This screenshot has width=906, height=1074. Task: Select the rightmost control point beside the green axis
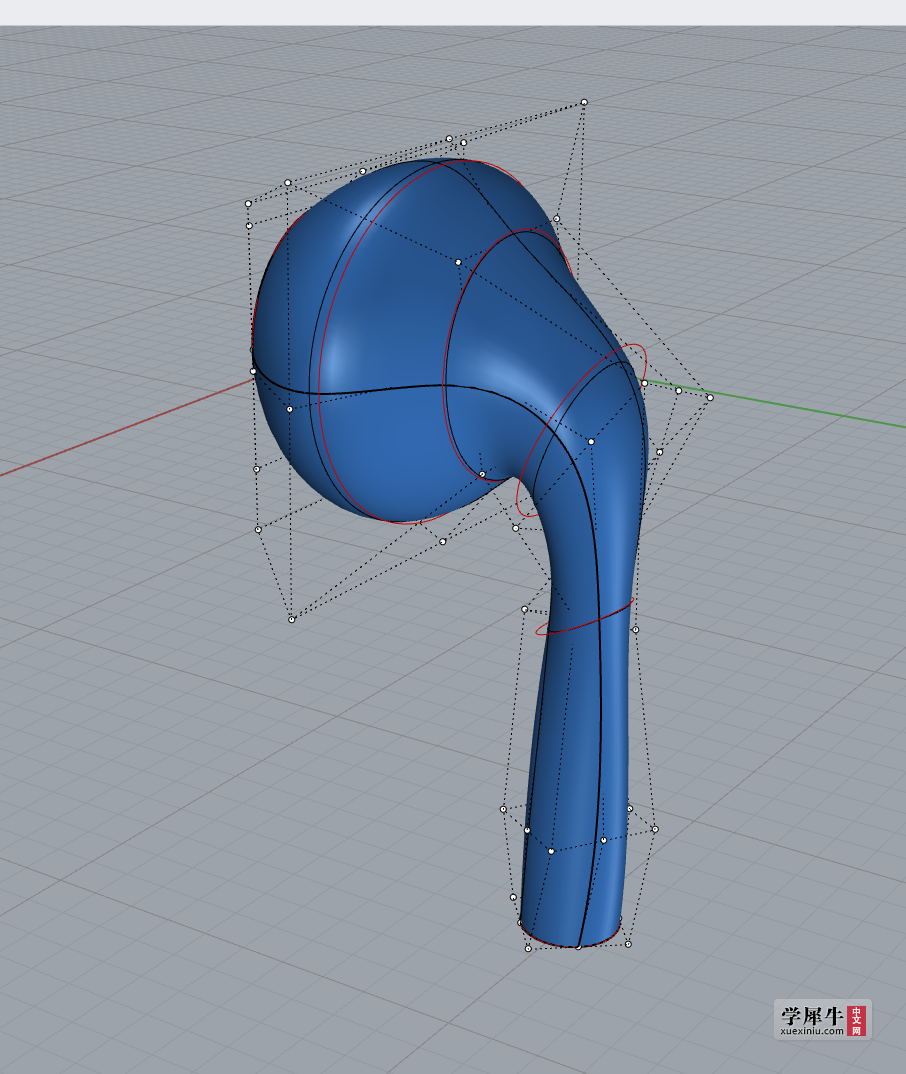pyautogui.click(x=710, y=397)
